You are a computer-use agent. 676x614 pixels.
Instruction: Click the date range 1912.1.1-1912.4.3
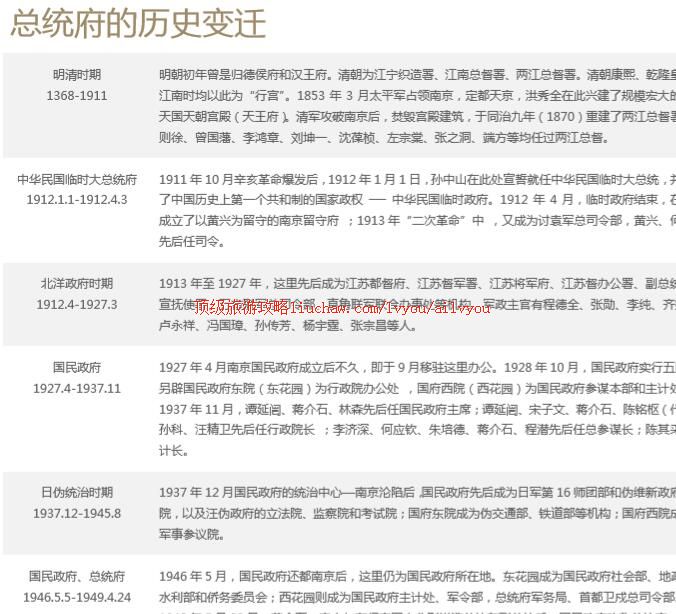(77, 200)
